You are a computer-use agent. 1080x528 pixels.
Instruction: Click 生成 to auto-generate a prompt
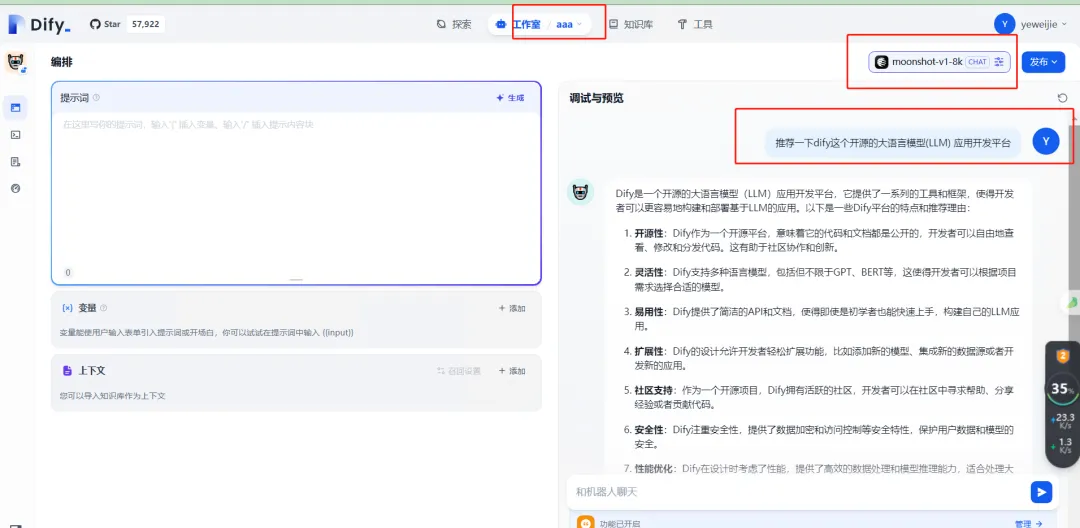coord(510,98)
